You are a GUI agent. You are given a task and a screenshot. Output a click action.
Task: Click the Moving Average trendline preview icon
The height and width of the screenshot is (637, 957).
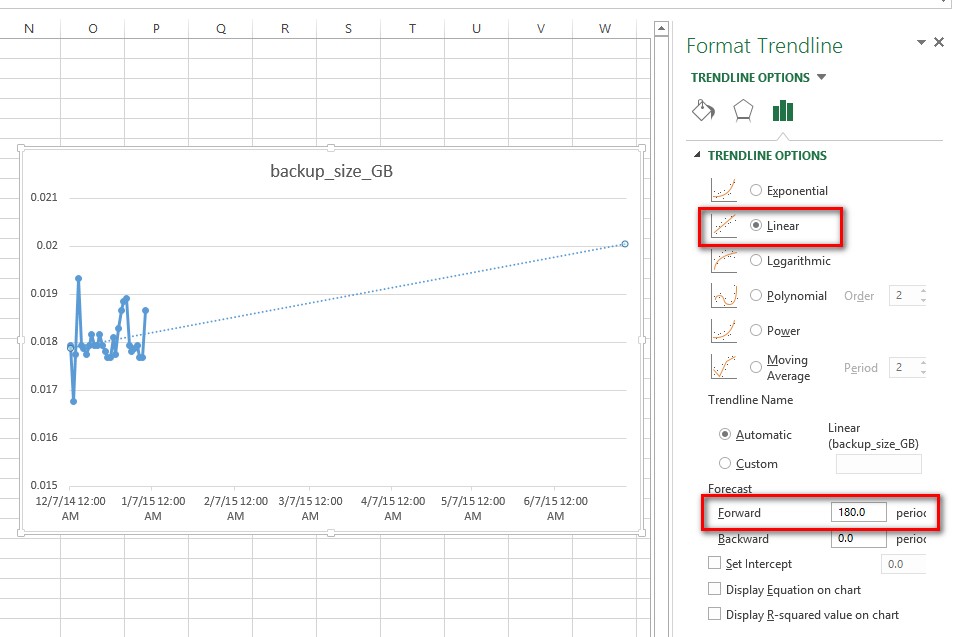[x=724, y=367]
